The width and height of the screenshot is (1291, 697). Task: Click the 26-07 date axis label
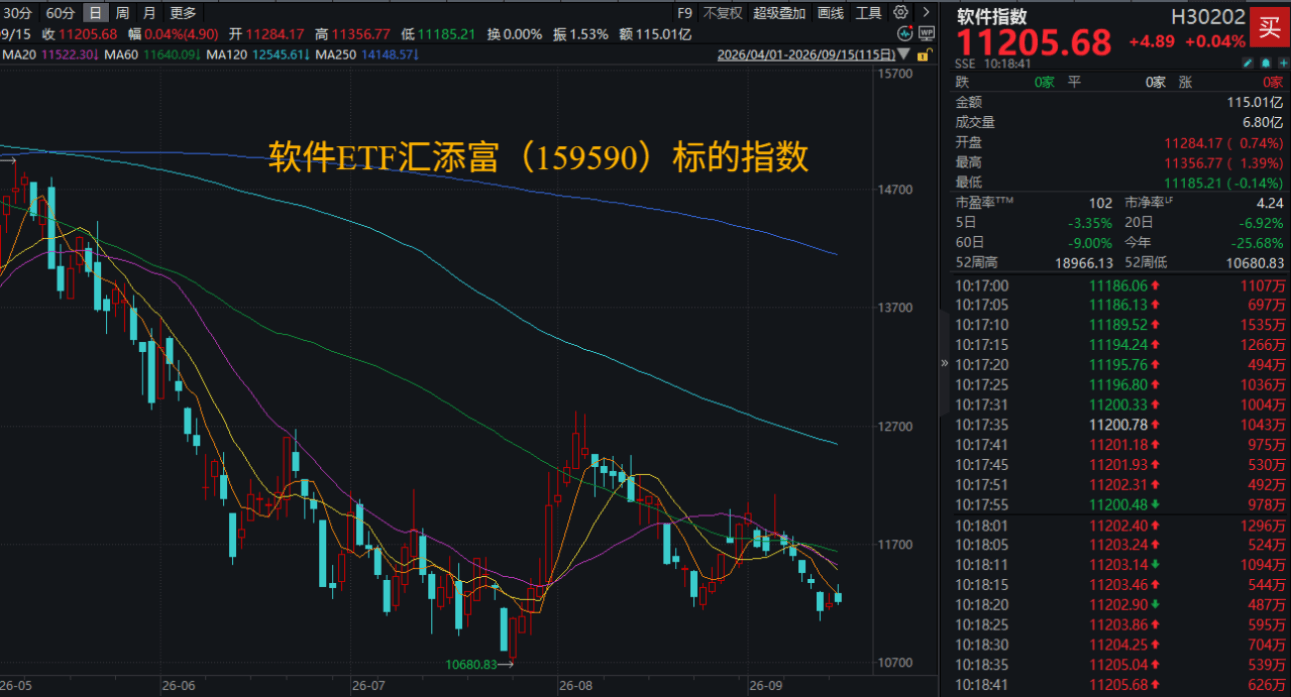point(368,686)
